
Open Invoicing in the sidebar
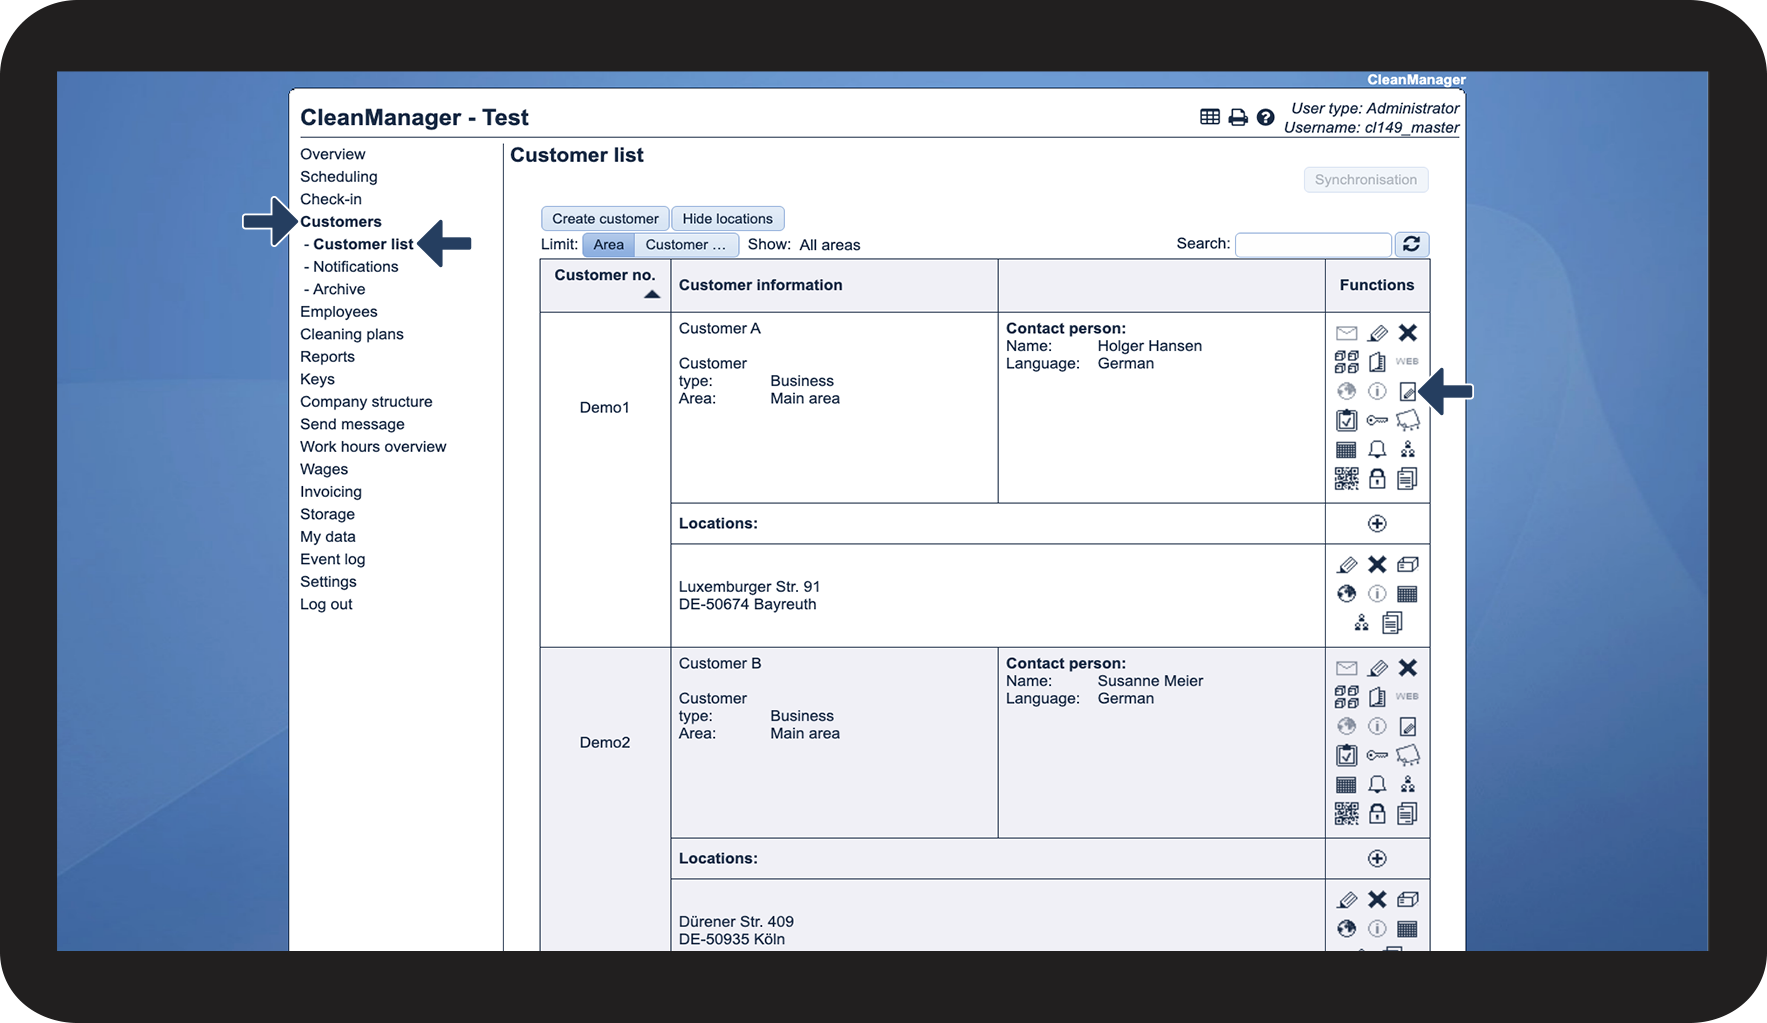331,492
